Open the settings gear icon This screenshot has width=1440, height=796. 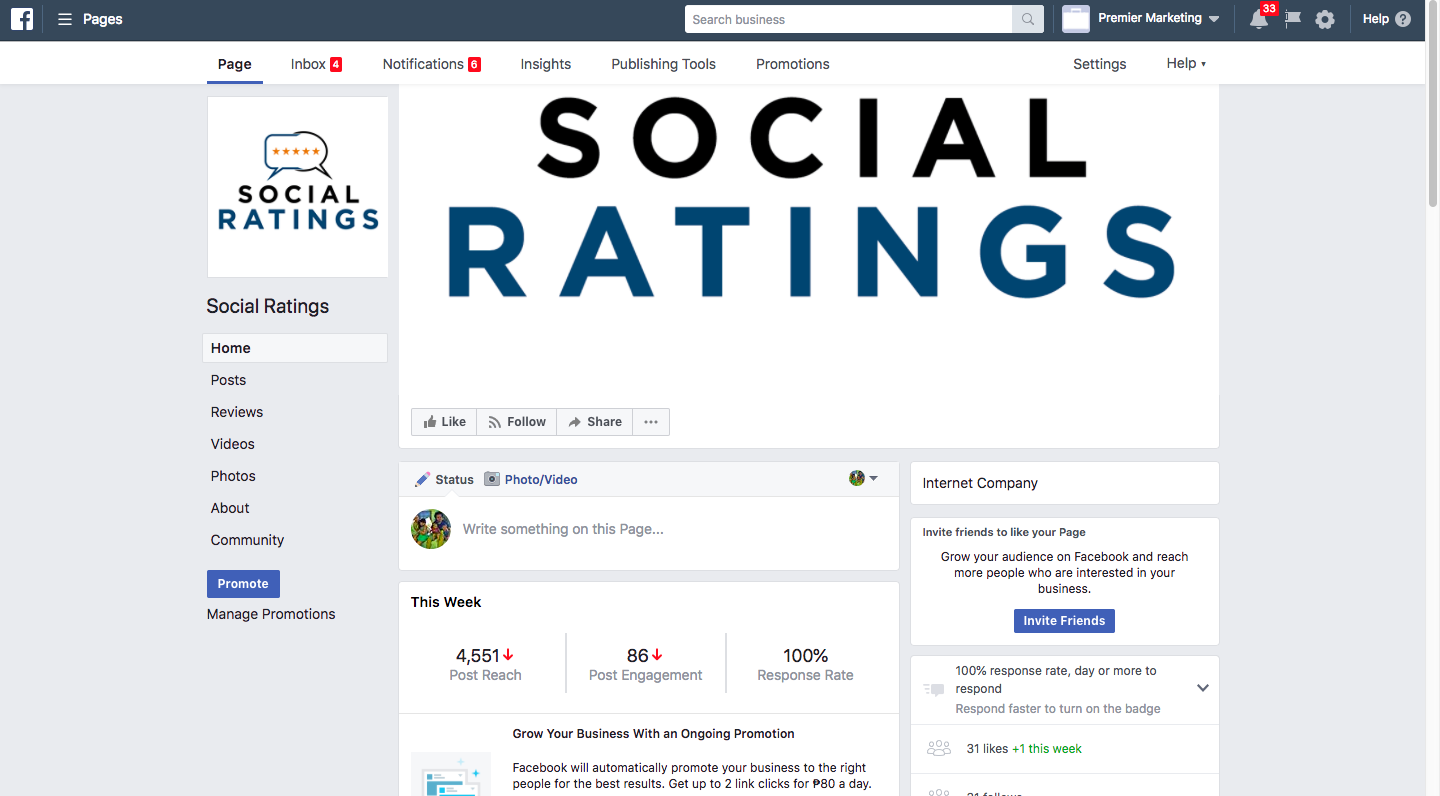coord(1325,19)
